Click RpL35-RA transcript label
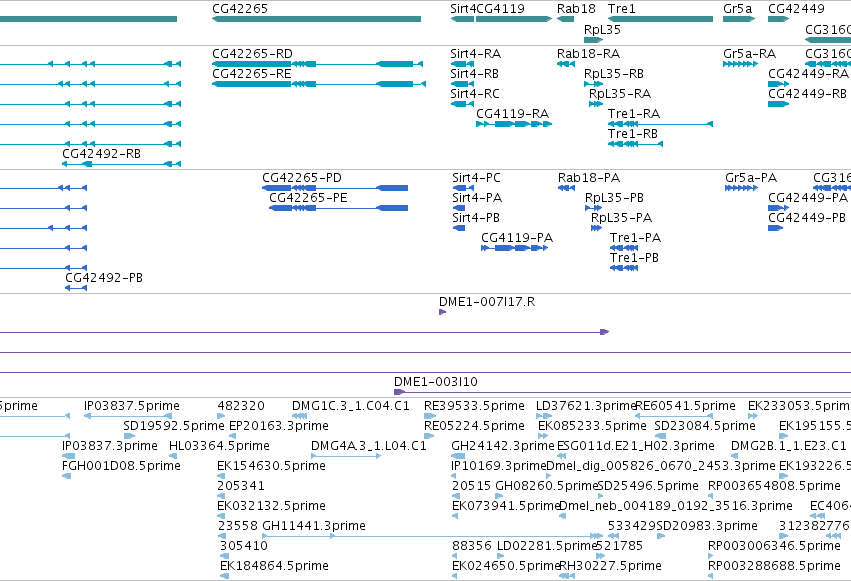 point(620,94)
